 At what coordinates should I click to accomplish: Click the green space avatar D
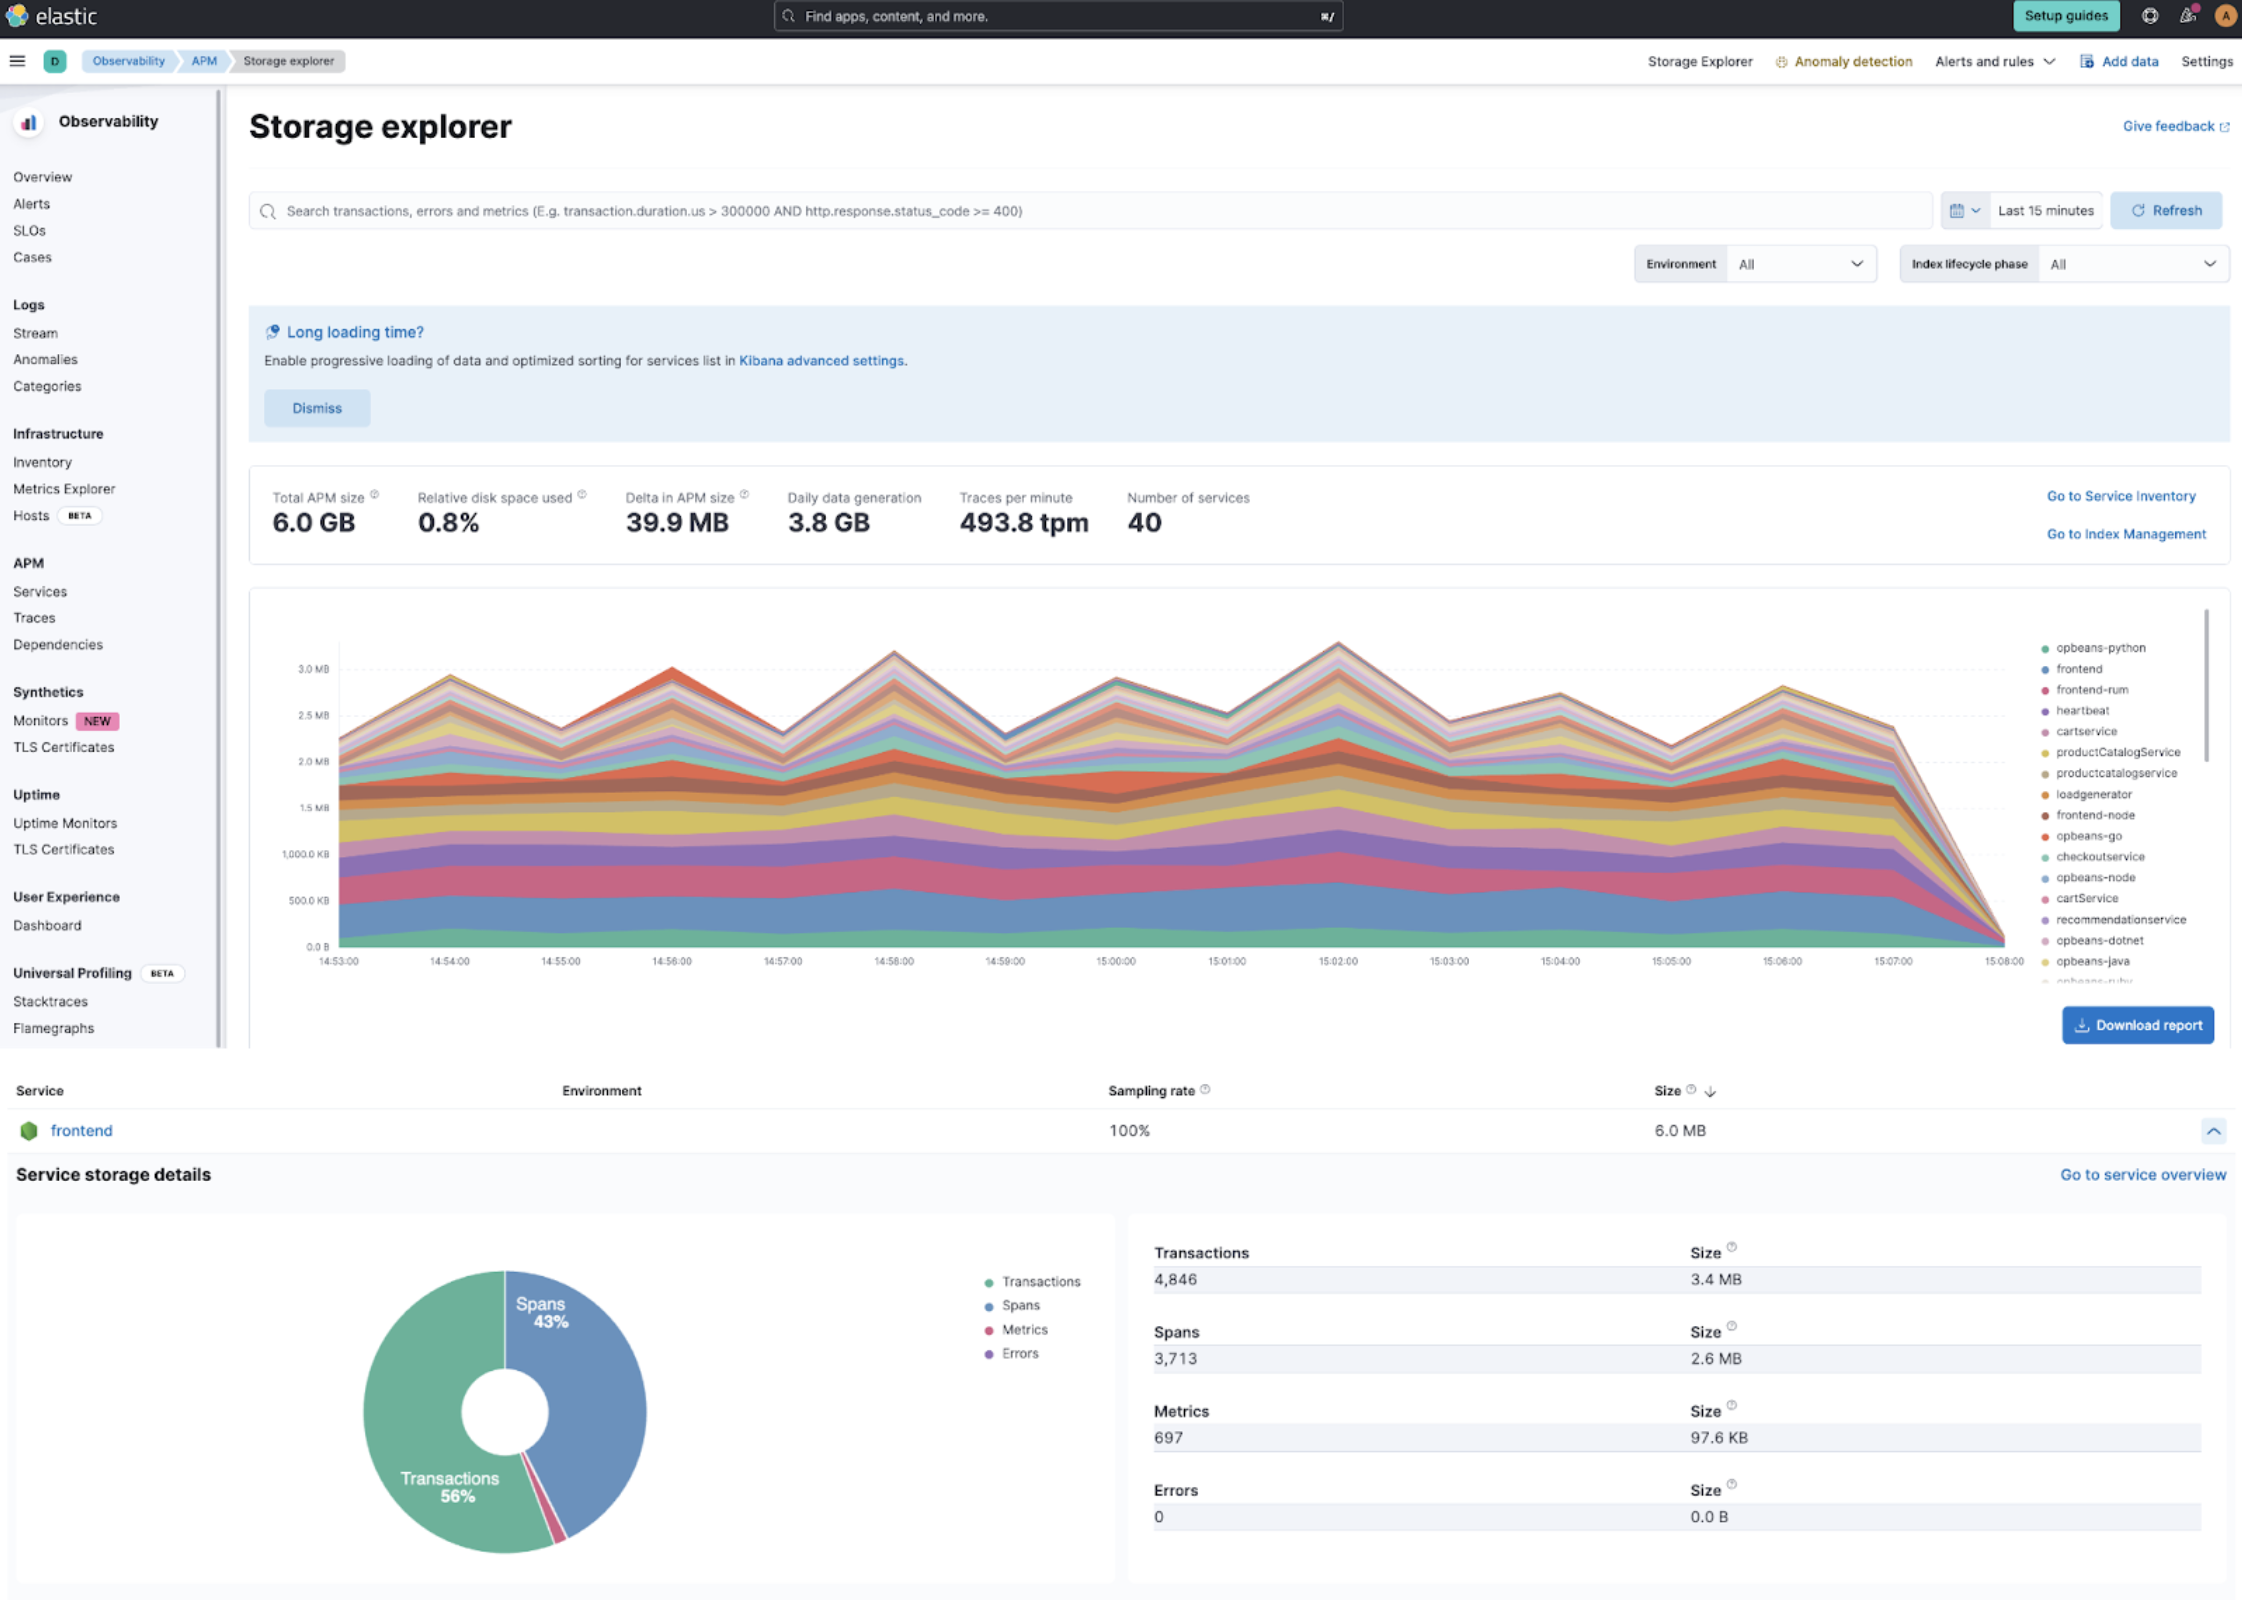(x=55, y=61)
